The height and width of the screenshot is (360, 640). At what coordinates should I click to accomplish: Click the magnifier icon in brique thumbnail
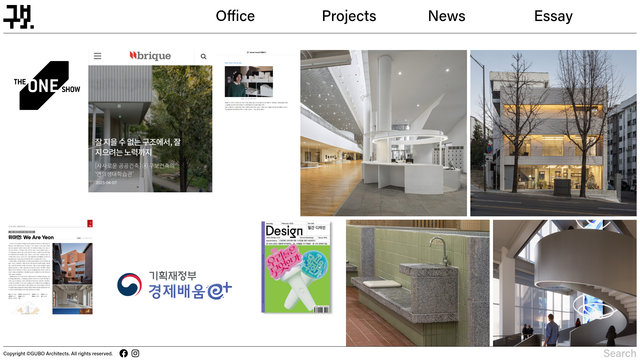(203, 56)
